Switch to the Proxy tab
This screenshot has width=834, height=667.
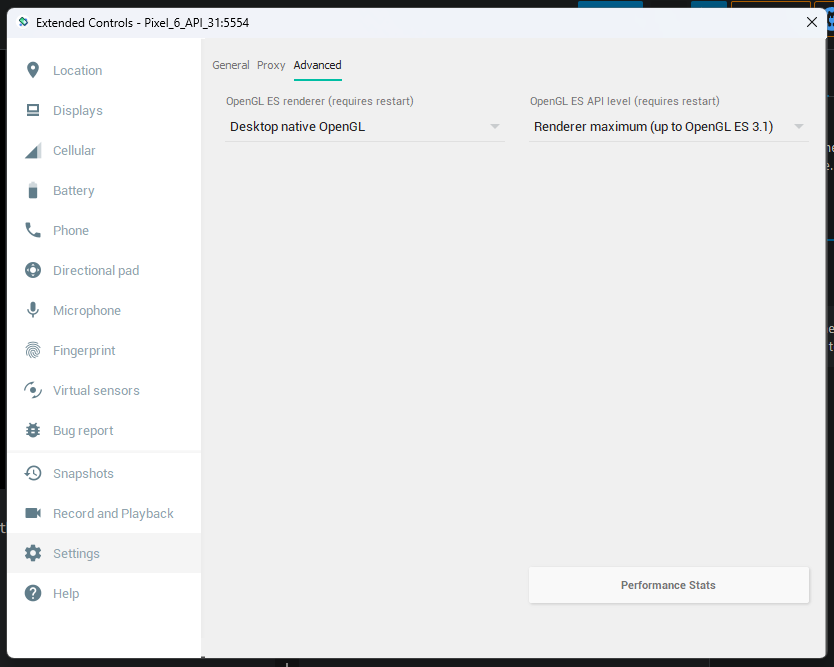point(271,65)
